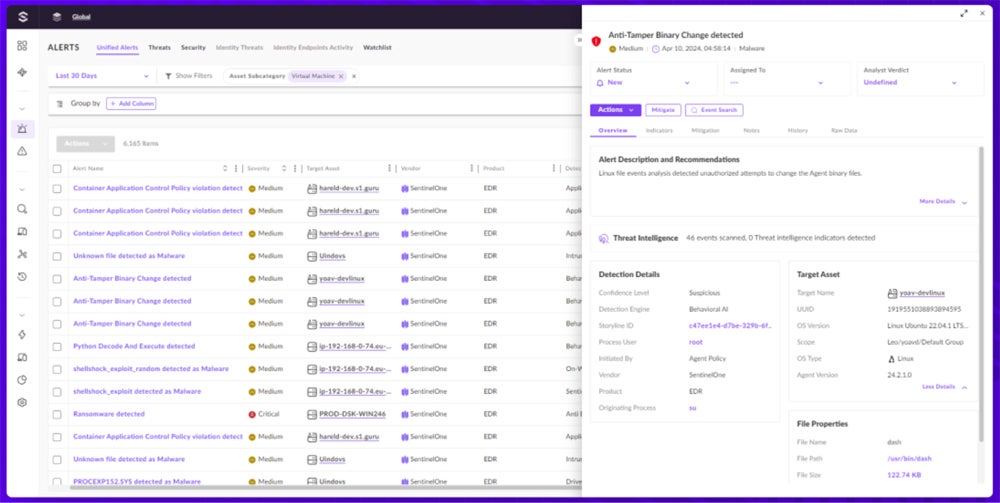Toggle the select-all checkbox in table header
The height and width of the screenshot is (503, 1000).
coord(57,168)
